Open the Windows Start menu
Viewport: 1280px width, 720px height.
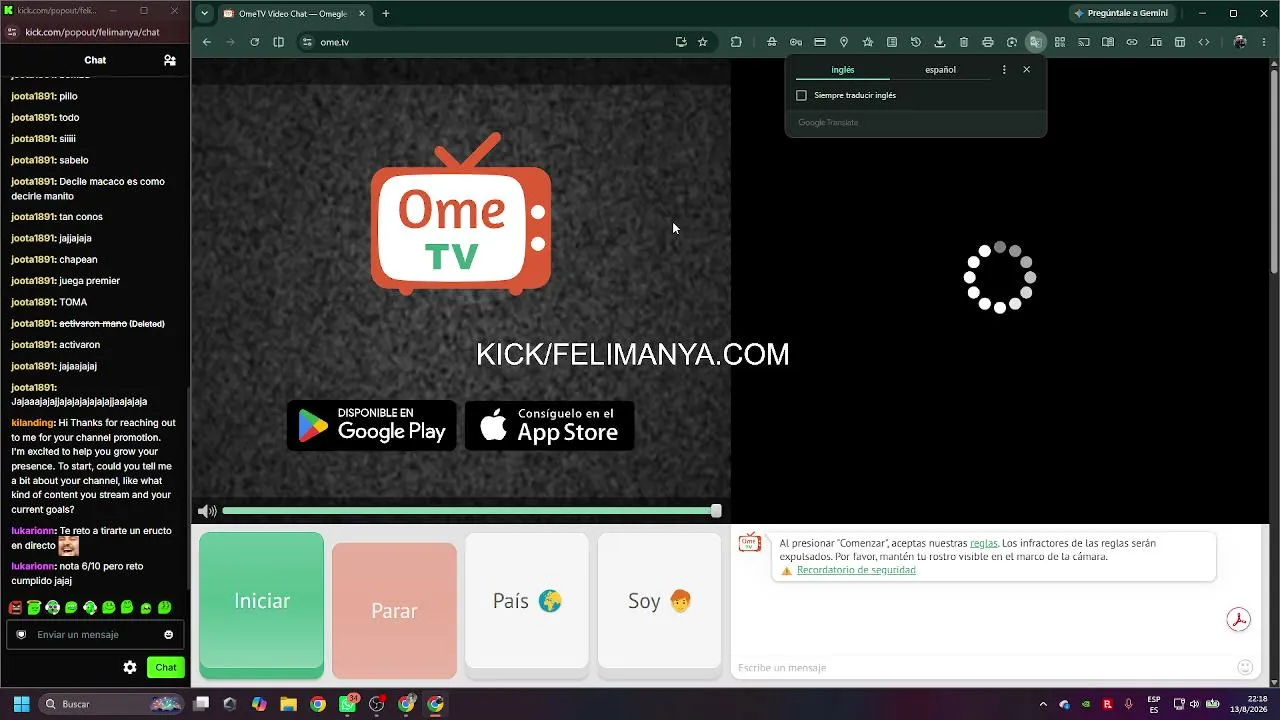(21, 704)
